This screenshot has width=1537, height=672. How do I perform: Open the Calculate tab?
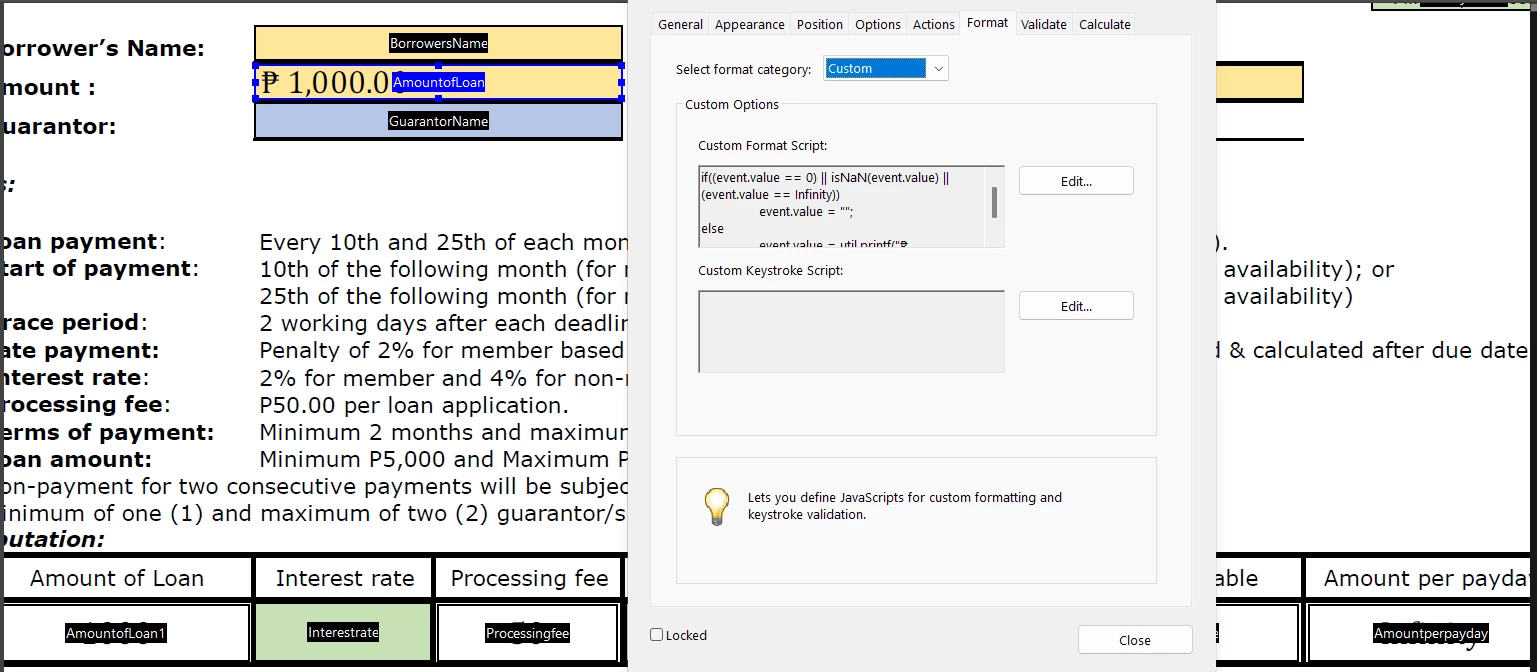(1105, 24)
